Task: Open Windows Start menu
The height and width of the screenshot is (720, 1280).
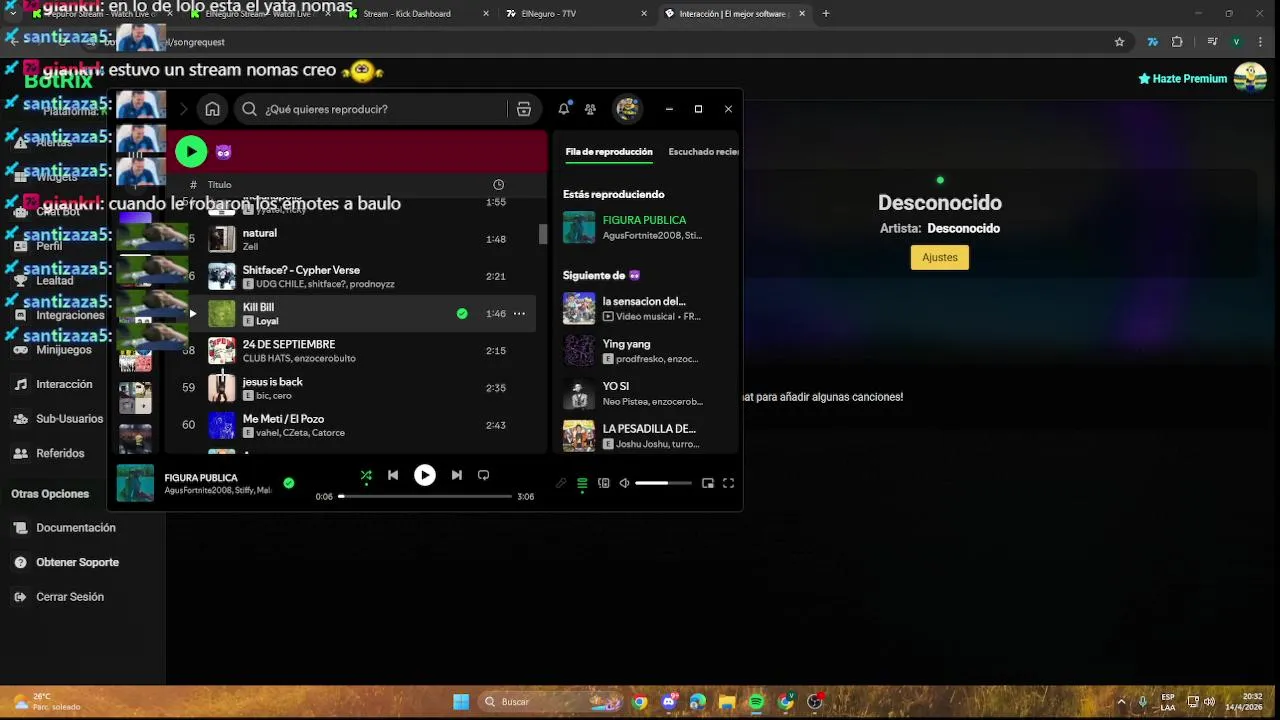Action: 461,702
